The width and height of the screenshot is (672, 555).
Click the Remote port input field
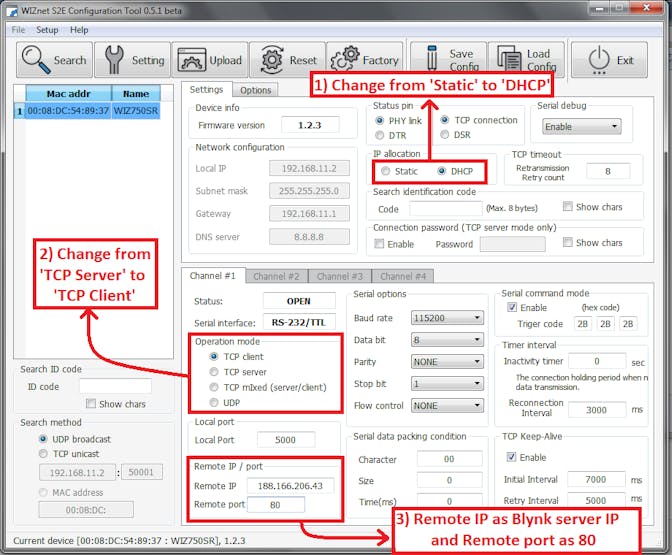coord(276,505)
